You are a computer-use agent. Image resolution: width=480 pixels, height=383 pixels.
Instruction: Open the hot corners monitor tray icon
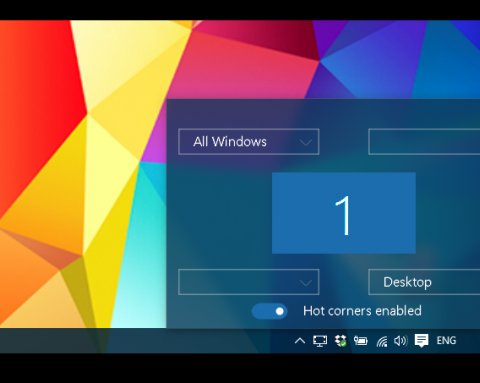(x=320, y=341)
